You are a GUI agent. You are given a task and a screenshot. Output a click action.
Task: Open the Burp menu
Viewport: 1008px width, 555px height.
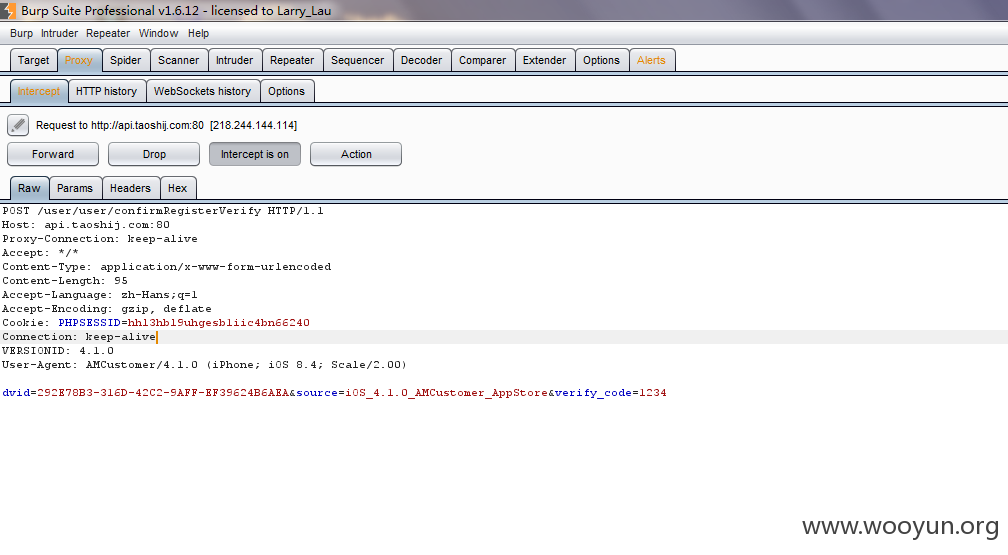tap(21, 33)
